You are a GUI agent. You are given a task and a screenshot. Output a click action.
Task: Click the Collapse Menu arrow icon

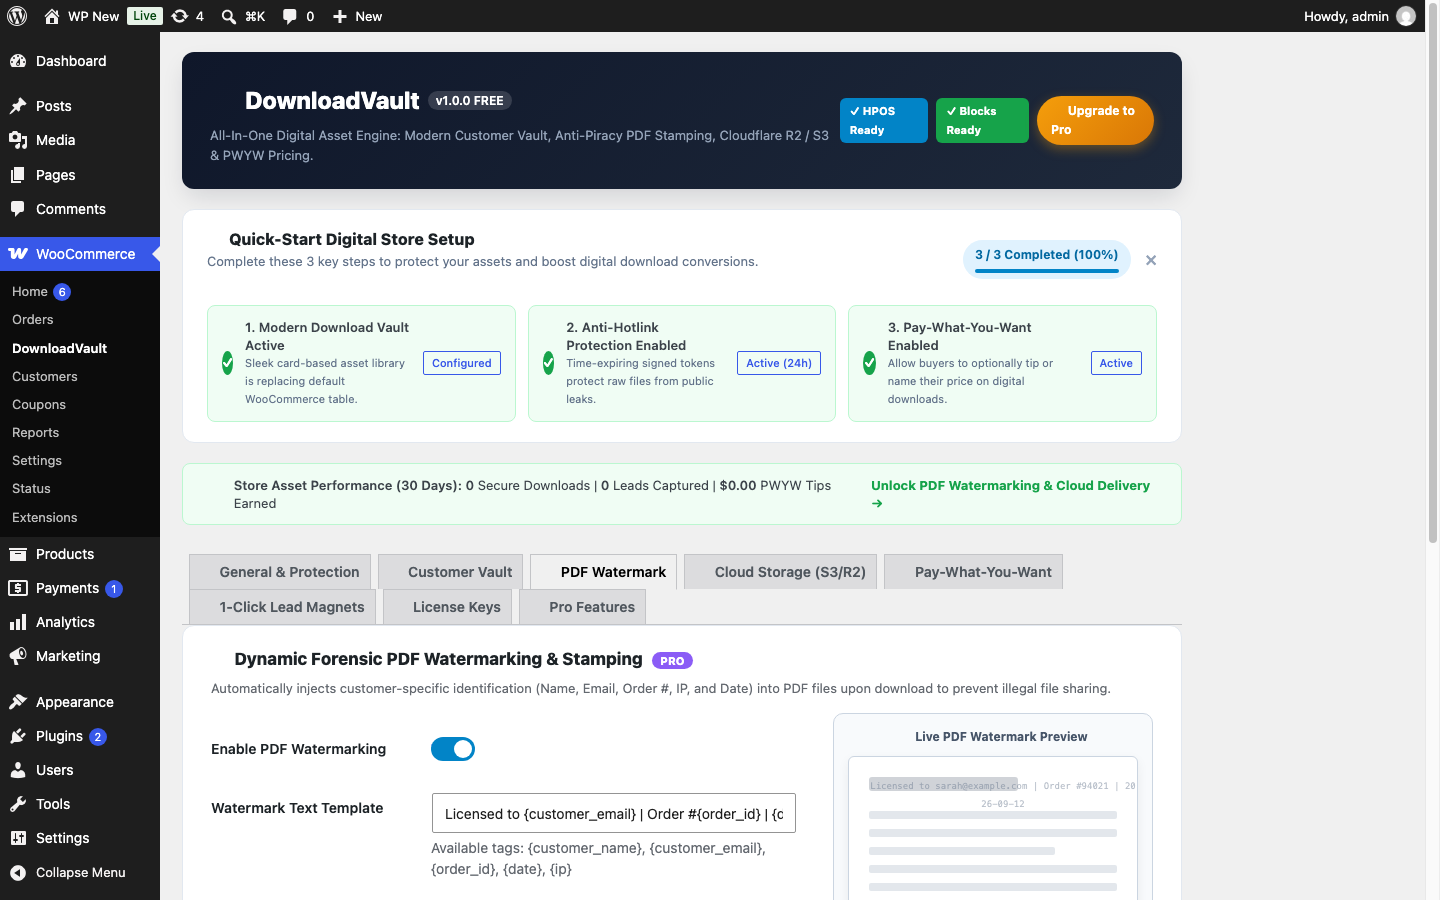(18, 872)
